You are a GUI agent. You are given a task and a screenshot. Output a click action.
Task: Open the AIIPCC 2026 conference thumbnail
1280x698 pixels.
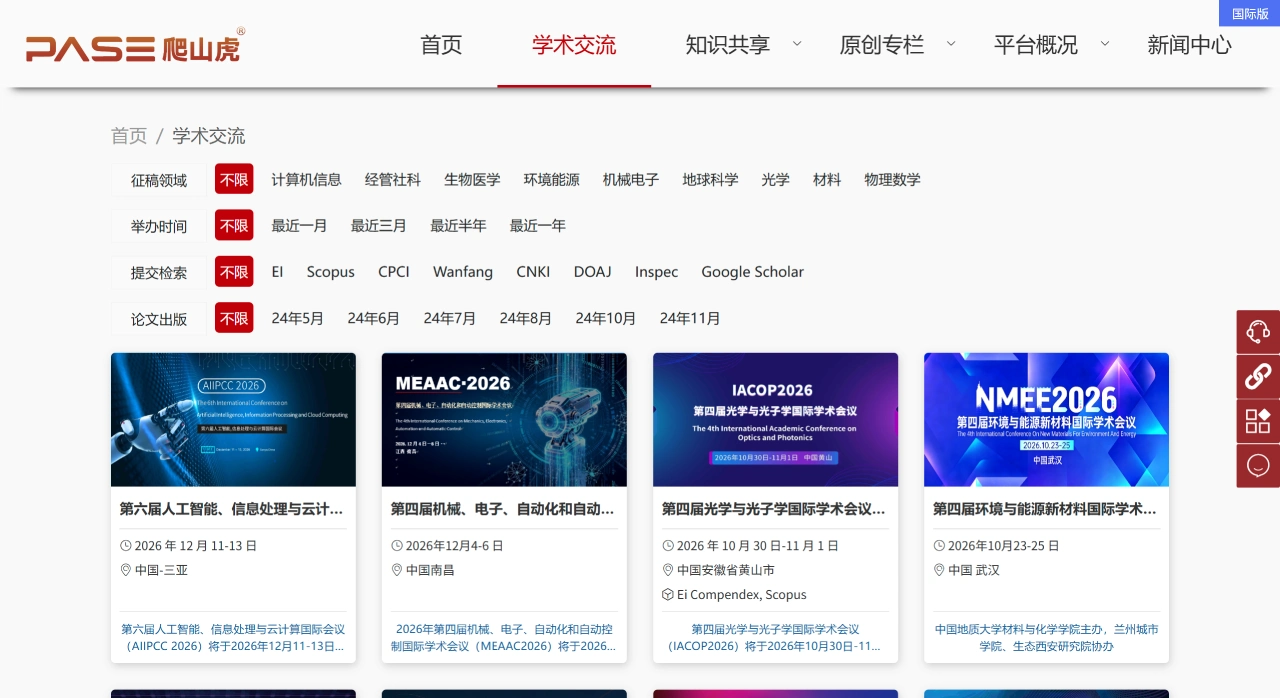click(233, 420)
